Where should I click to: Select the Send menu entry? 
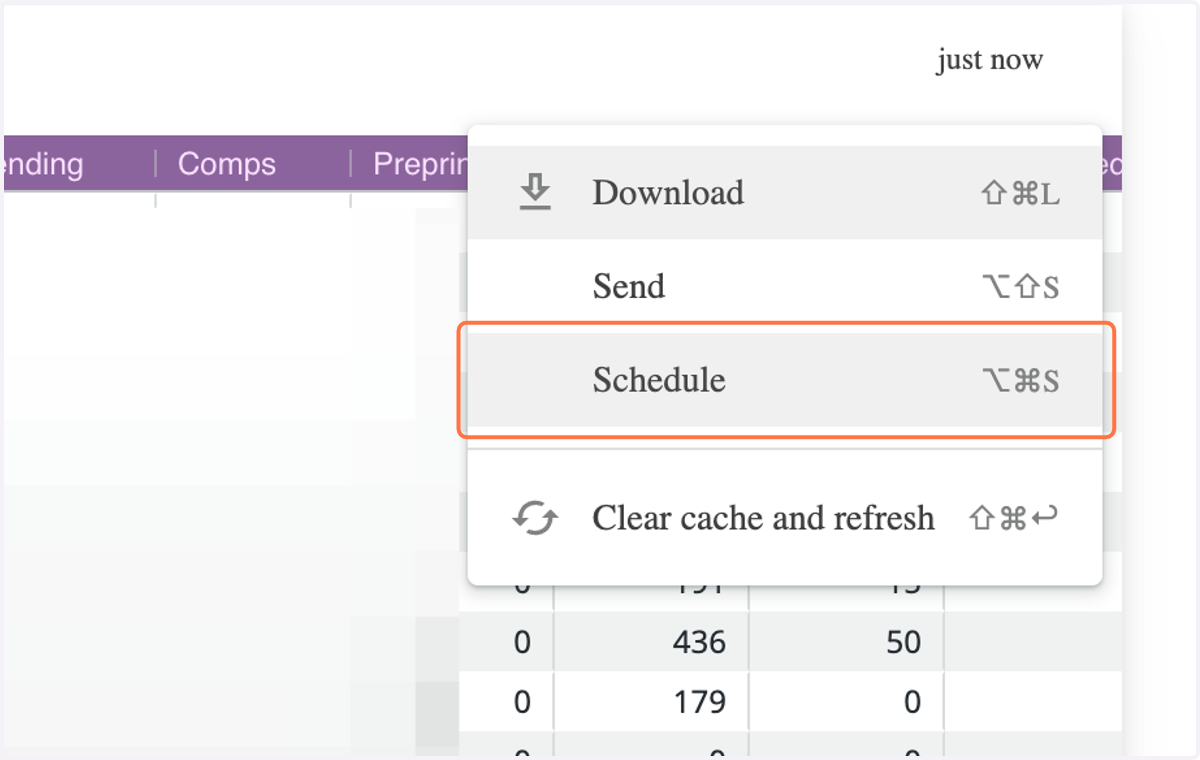pos(785,286)
